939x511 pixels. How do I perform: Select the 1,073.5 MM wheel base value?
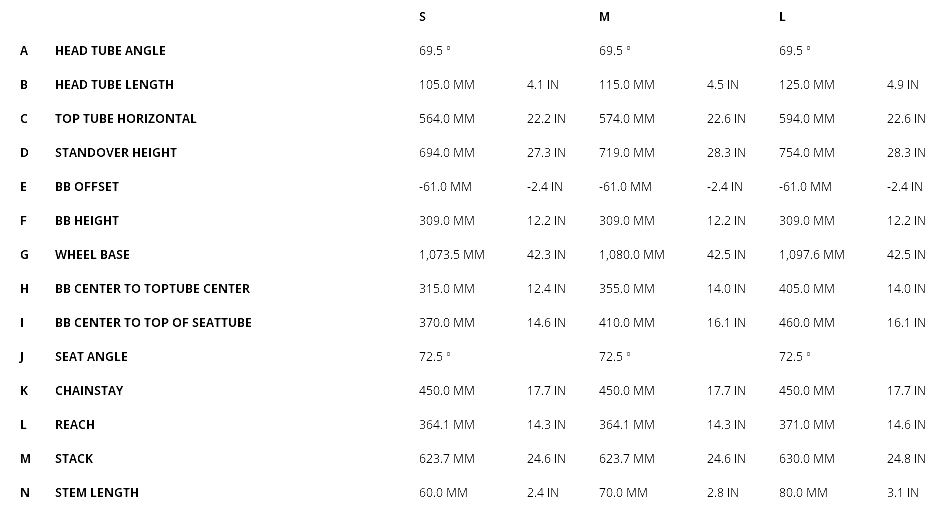pos(451,254)
